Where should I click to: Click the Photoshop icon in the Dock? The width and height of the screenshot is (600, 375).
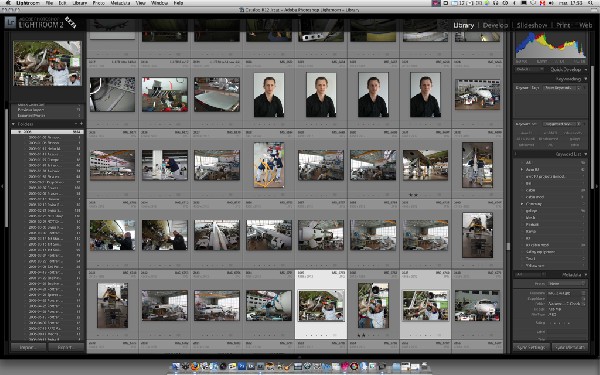242,367
